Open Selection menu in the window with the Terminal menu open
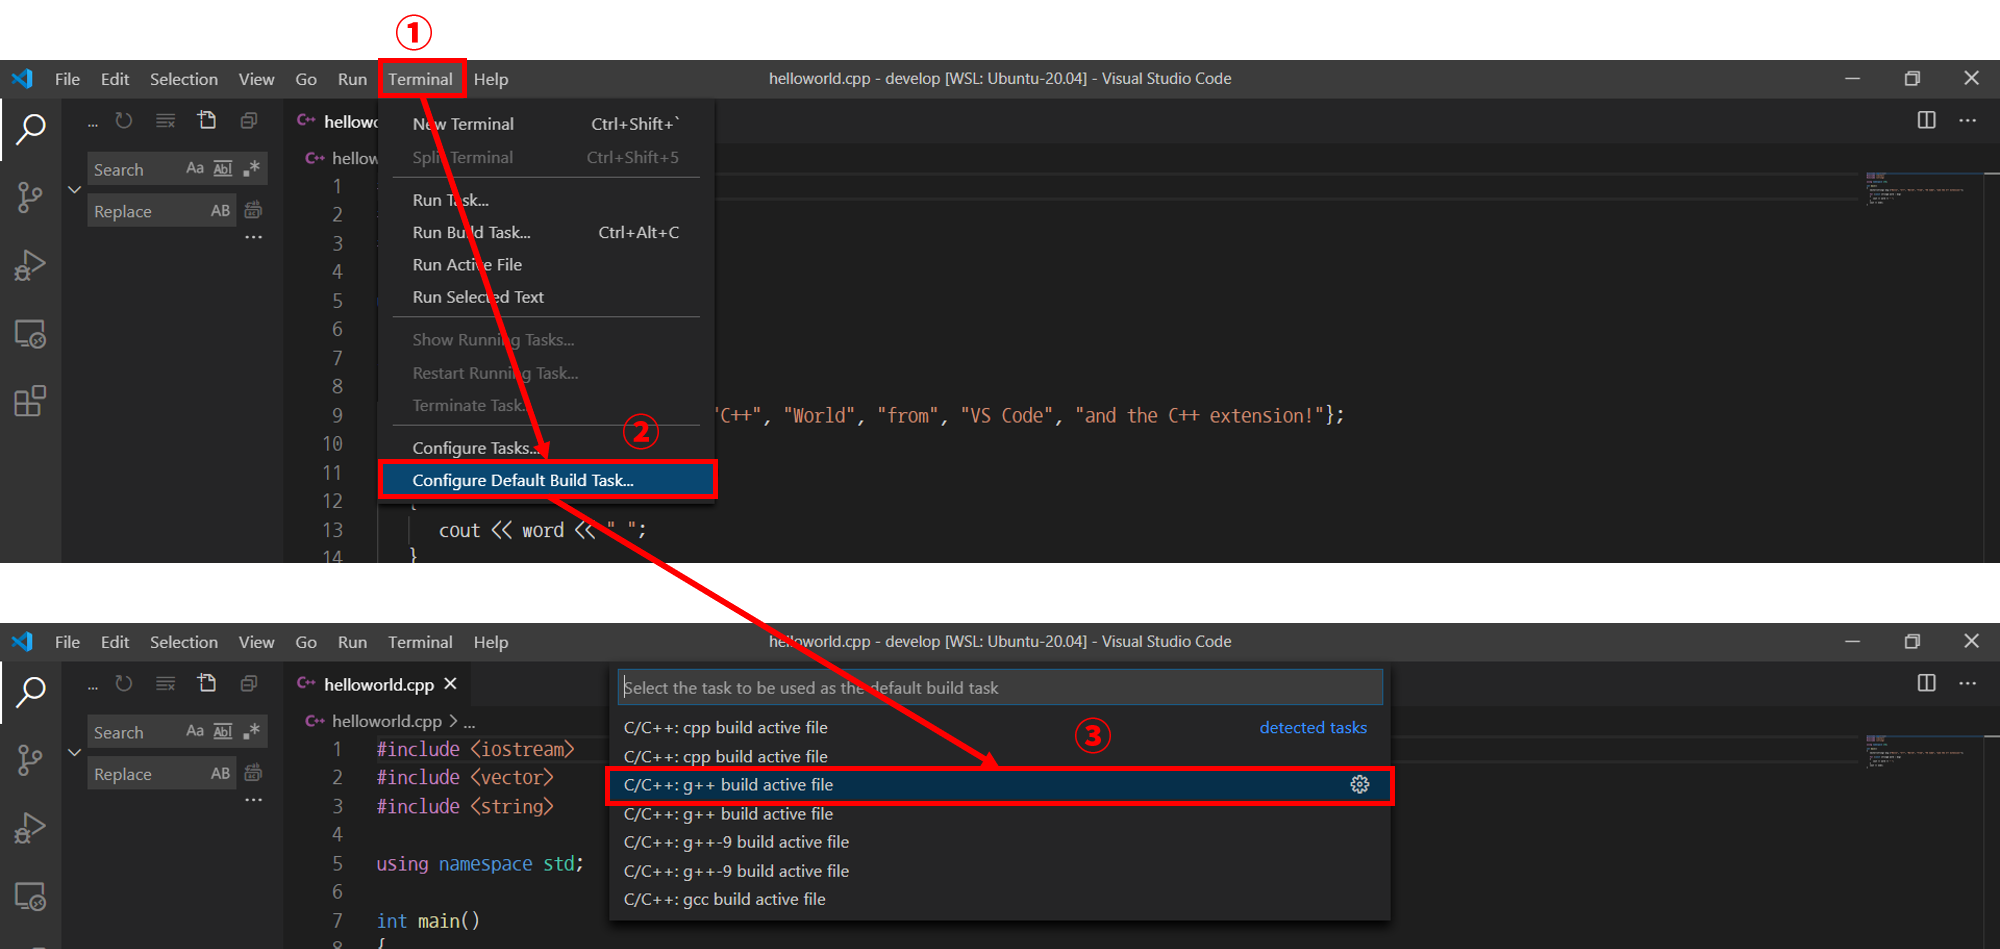 (x=184, y=79)
